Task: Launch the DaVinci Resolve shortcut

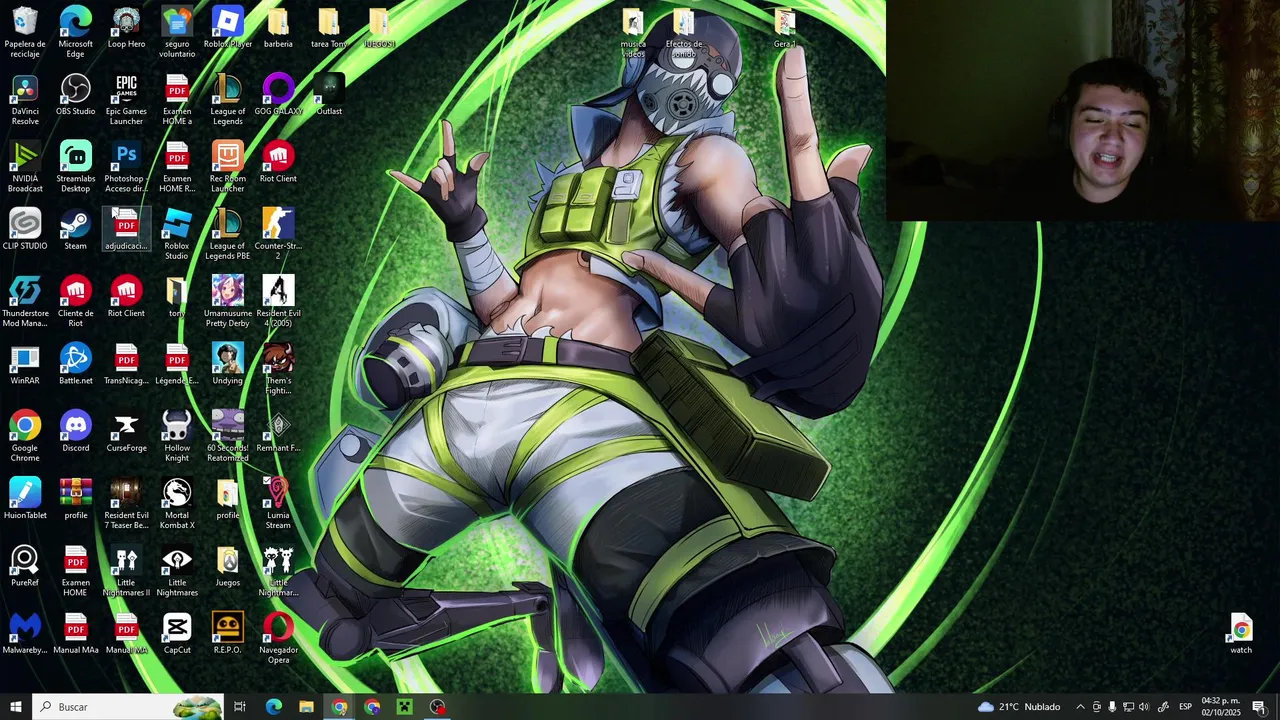Action: coord(25,100)
